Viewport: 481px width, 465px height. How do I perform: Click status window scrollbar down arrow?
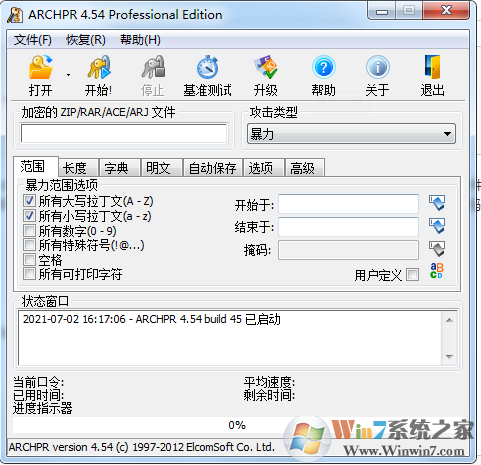tap(449, 357)
